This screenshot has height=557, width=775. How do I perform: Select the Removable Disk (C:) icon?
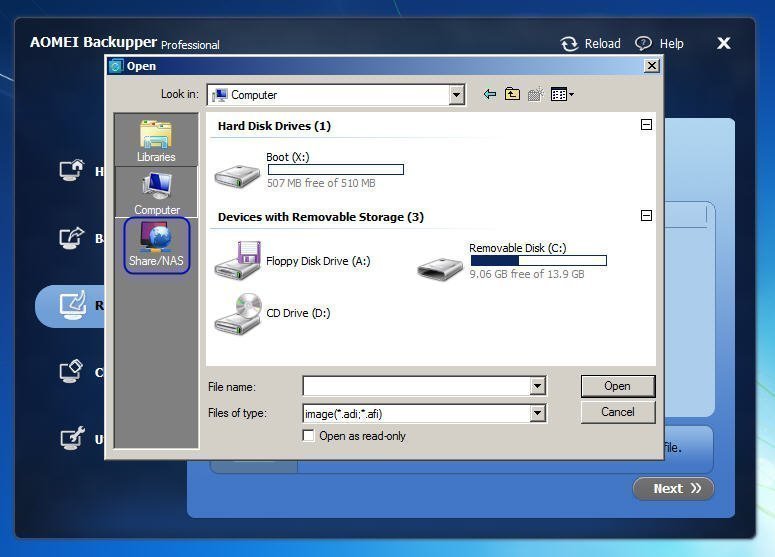[x=439, y=268]
